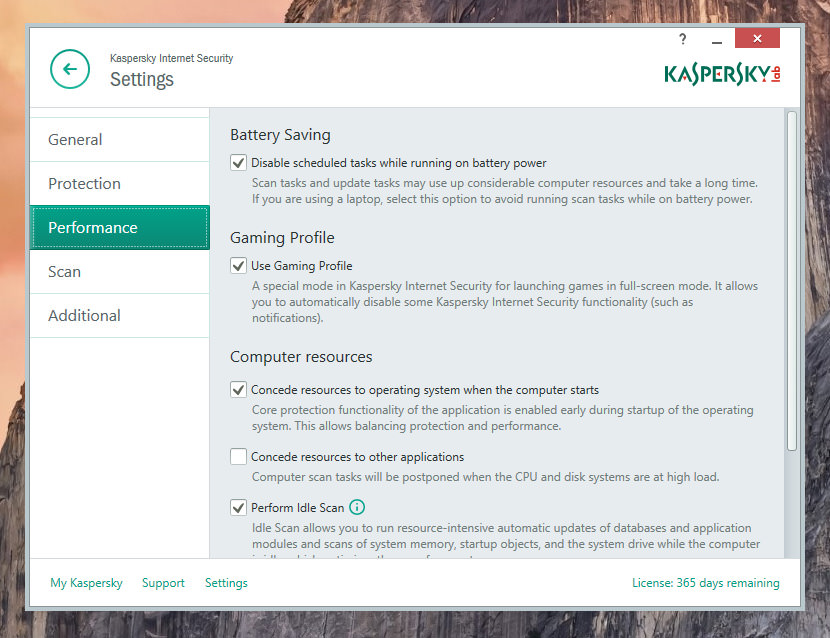The image size is (830, 638).
Task: Go to the Additional section
Action: [120, 316]
